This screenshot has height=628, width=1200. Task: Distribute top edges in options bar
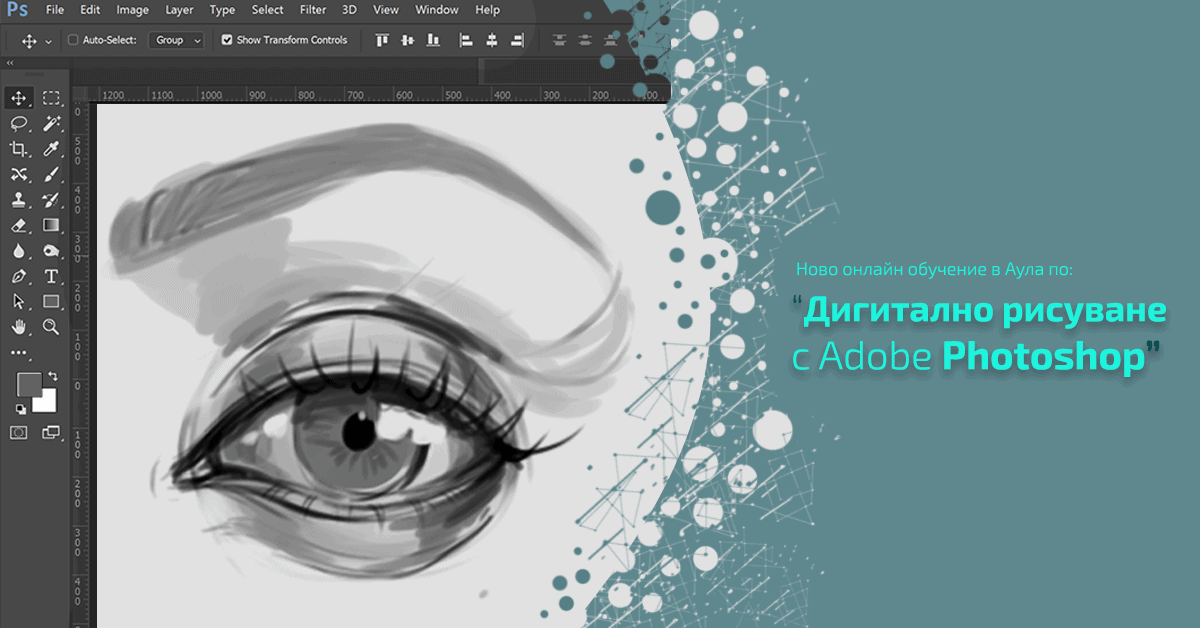(559, 41)
